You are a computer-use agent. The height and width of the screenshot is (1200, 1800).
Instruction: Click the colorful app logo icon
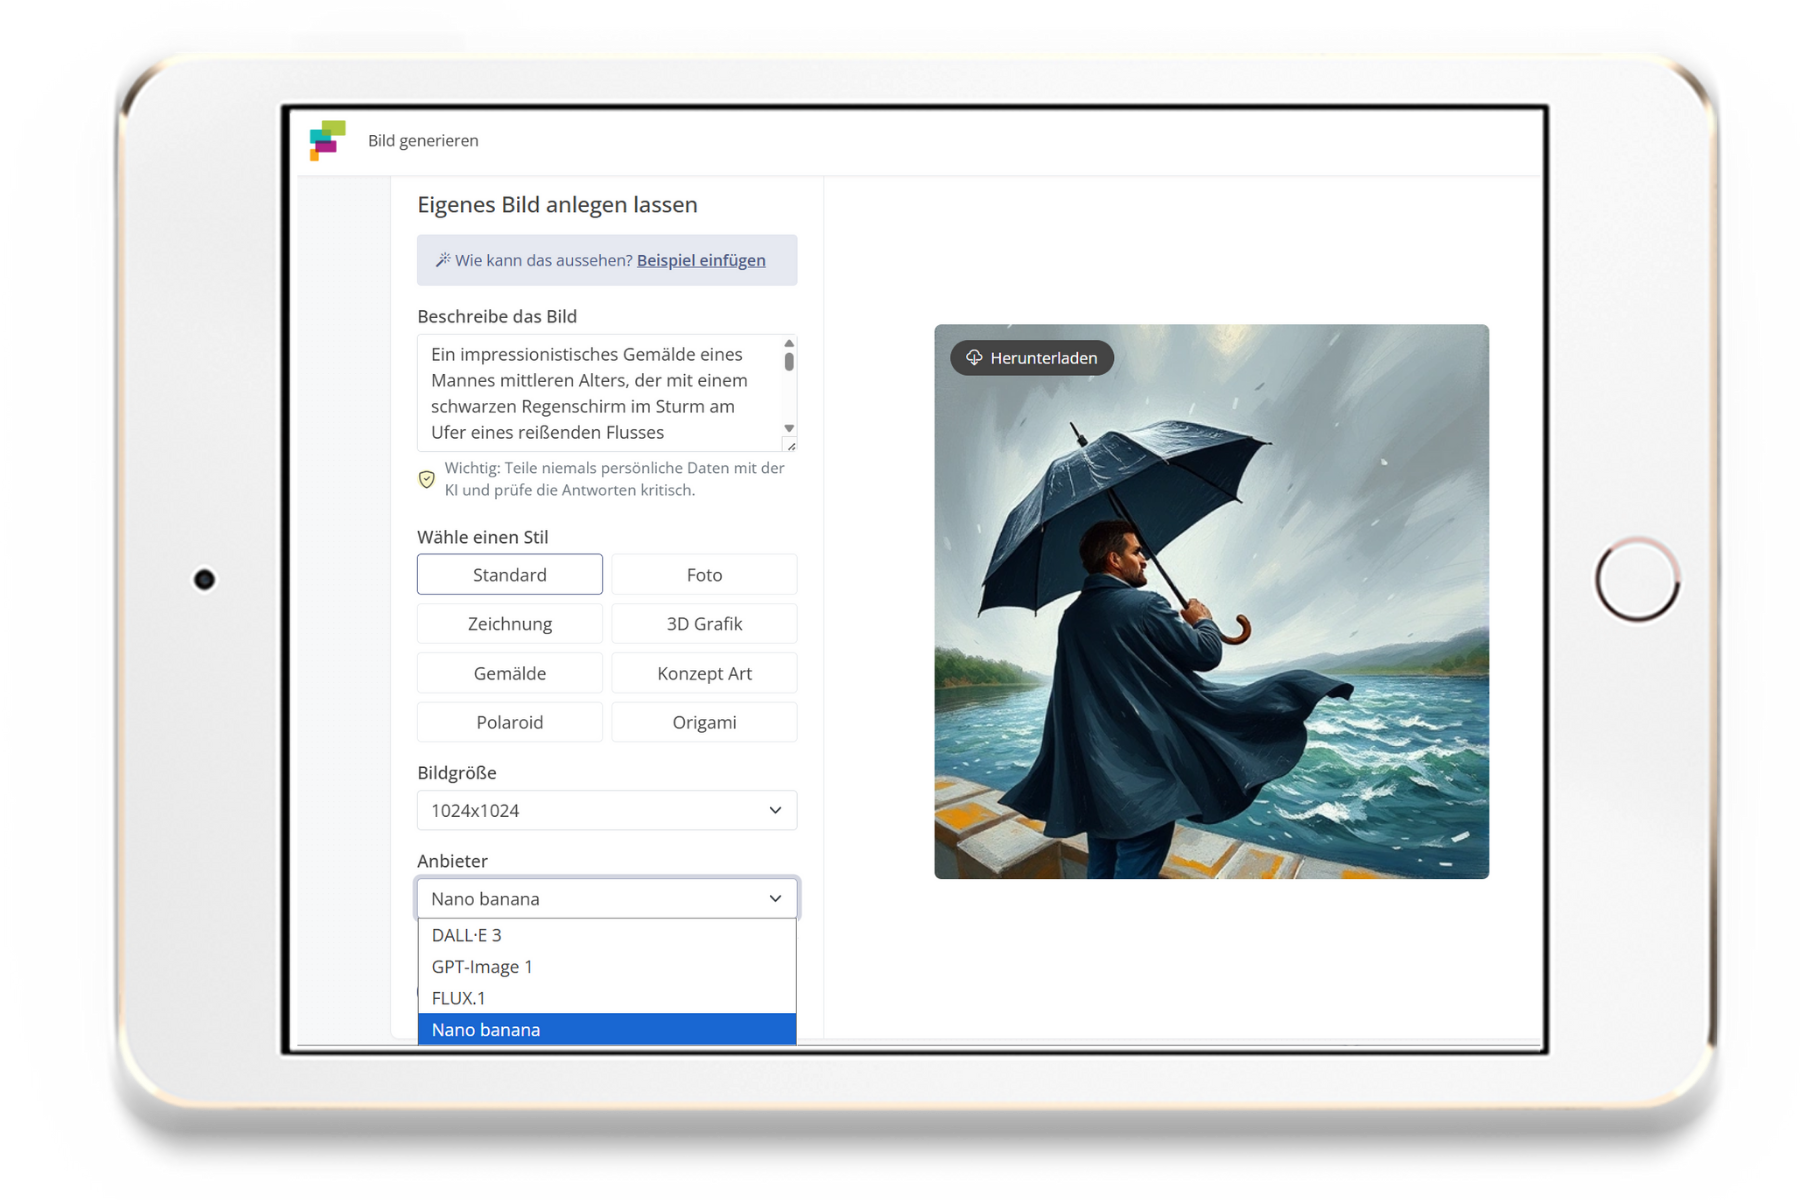coord(327,140)
